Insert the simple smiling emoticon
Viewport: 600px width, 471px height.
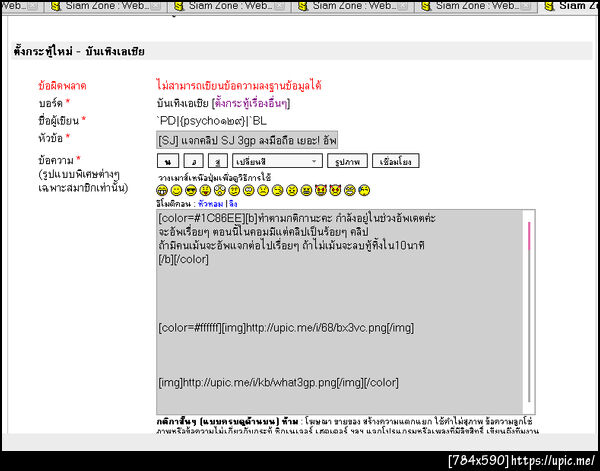click(176, 190)
